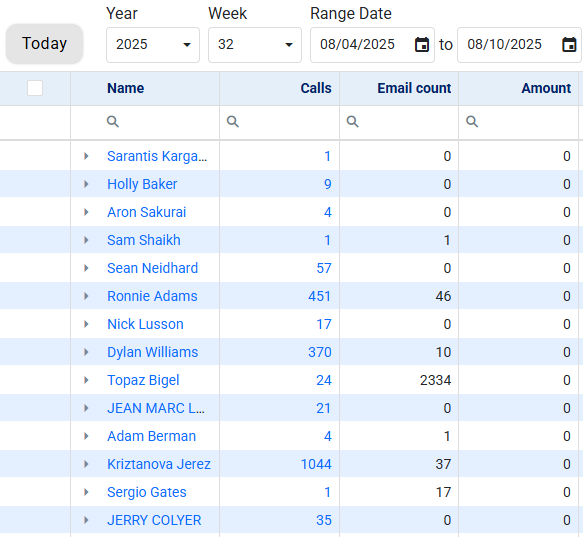The width and height of the screenshot is (583, 537).
Task: Expand the Sergio Gates row
Action: [86, 492]
